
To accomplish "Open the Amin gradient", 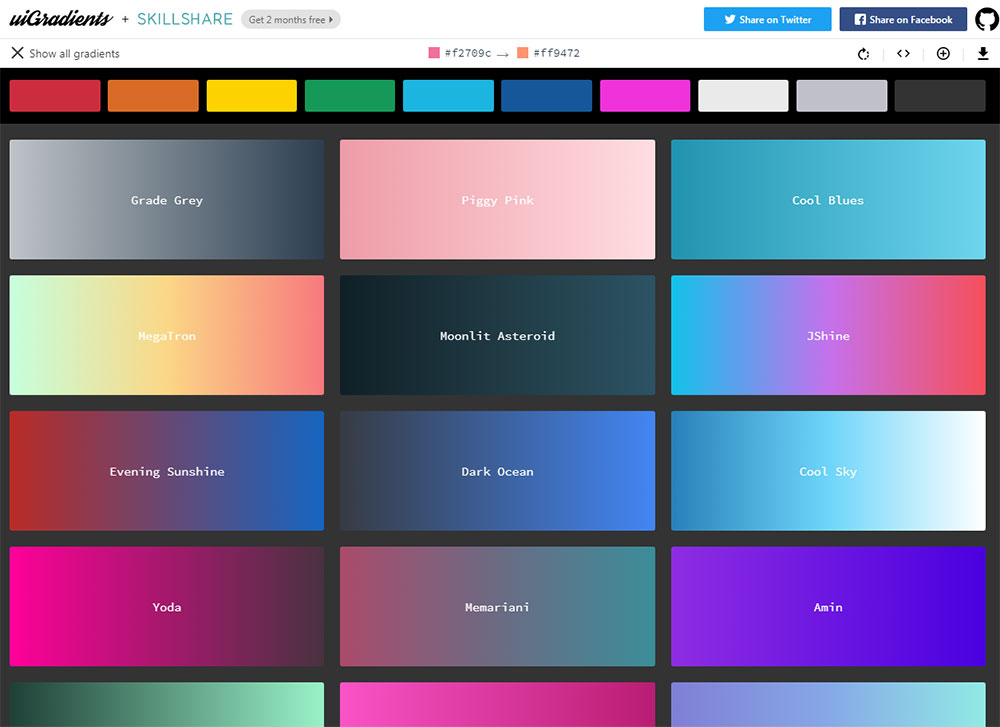I will [828, 606].
